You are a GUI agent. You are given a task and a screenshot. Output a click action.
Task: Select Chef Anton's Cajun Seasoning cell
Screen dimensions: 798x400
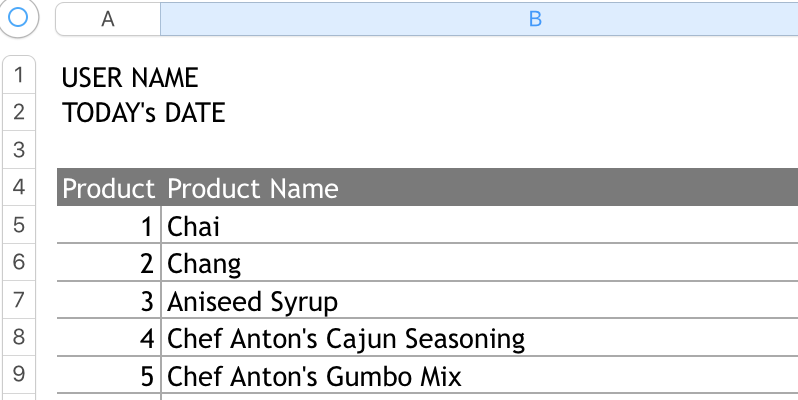[x=346, y=339]
